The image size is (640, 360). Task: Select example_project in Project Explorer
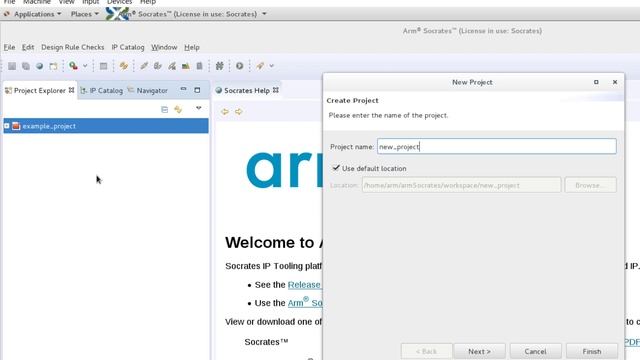(x=106, y=126)
